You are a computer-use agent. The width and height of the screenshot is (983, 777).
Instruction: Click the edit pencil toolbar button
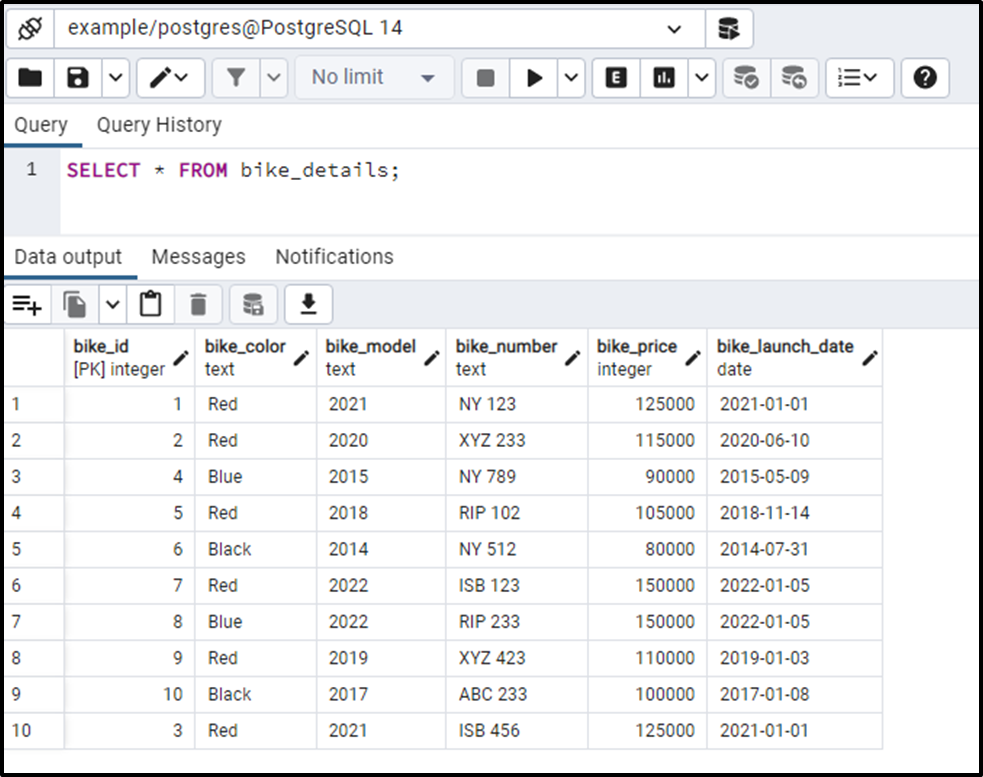(171, 78)
